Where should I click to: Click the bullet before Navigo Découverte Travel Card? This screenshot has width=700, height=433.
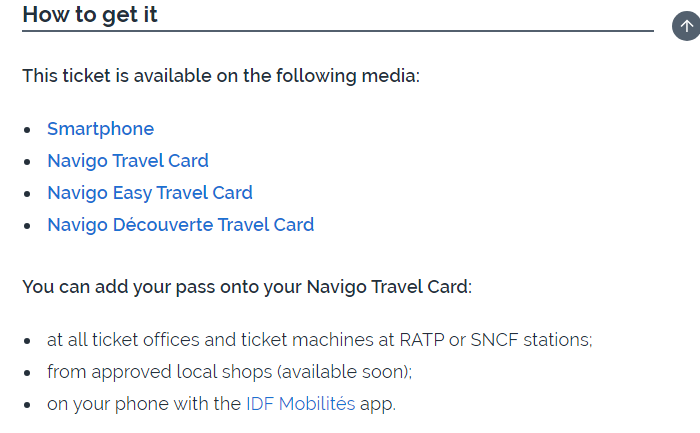tap(27, 226)
